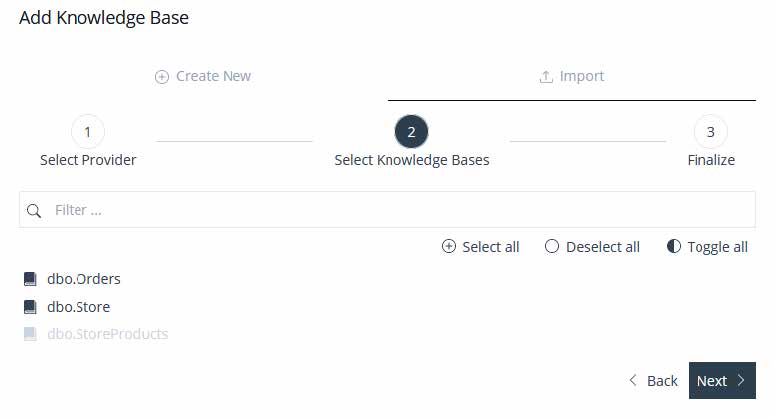Jump to step 3 Finalize

coord(710,132)
